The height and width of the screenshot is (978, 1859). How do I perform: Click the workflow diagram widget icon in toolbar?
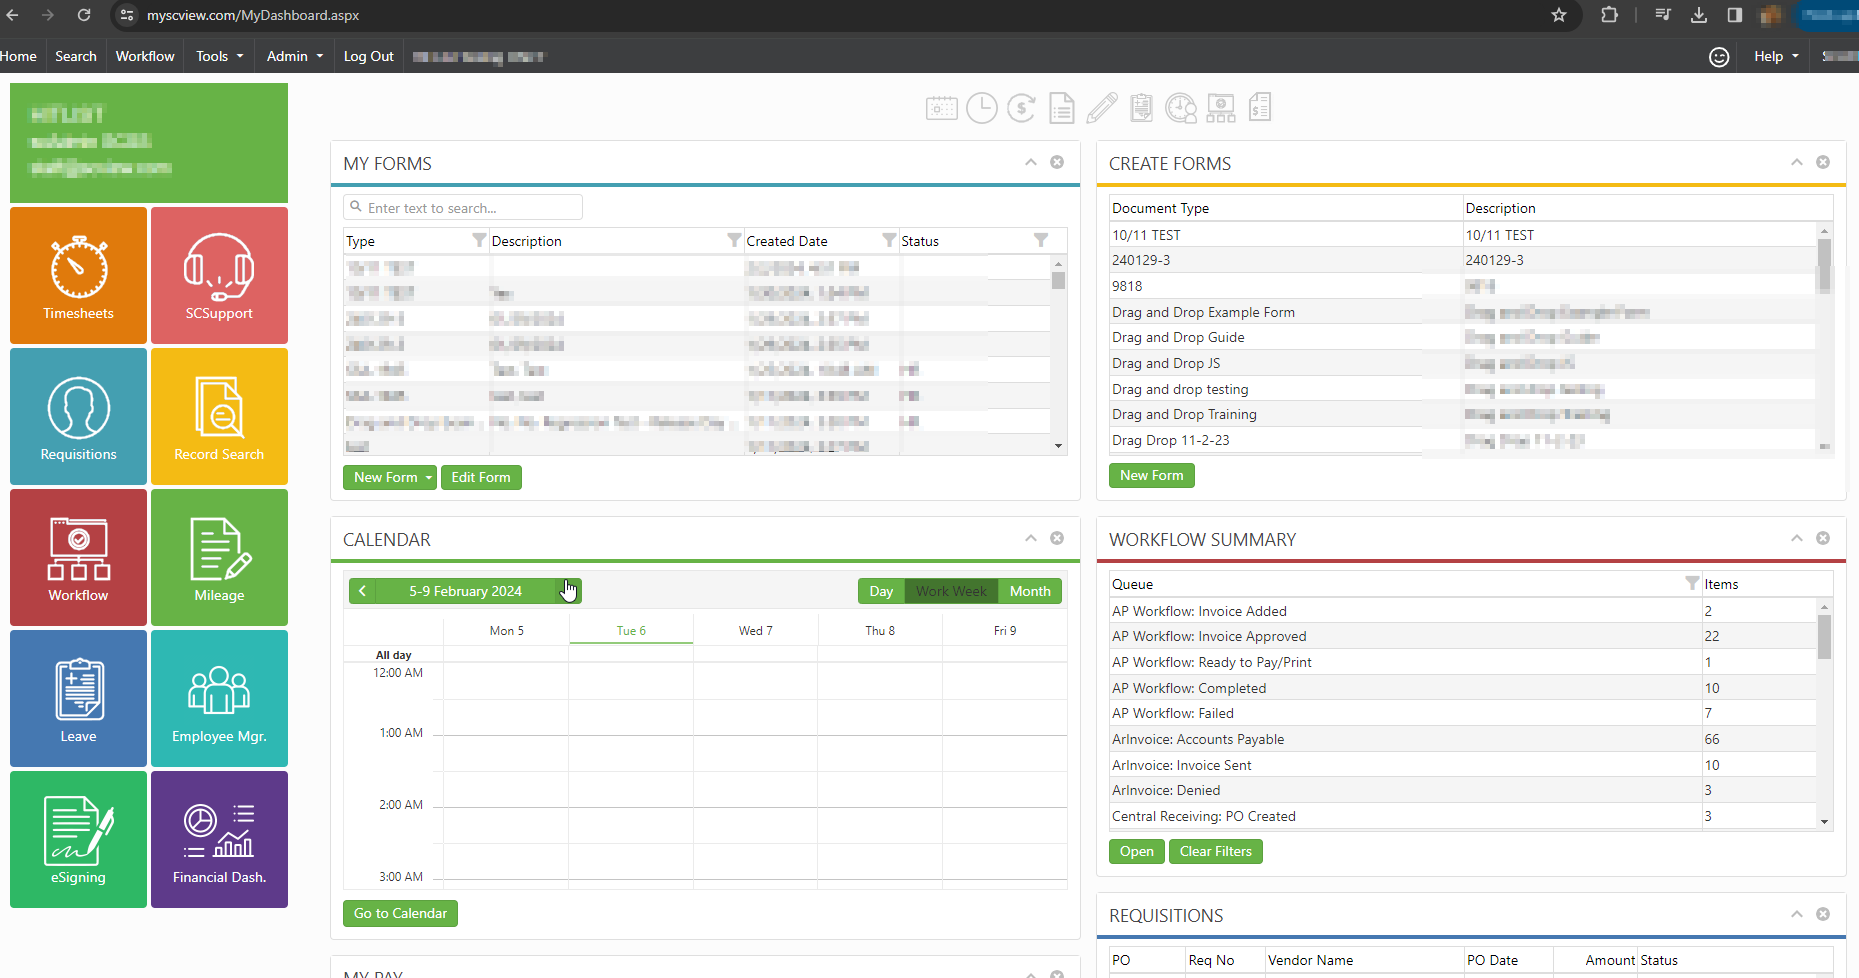click(1221, 108)
